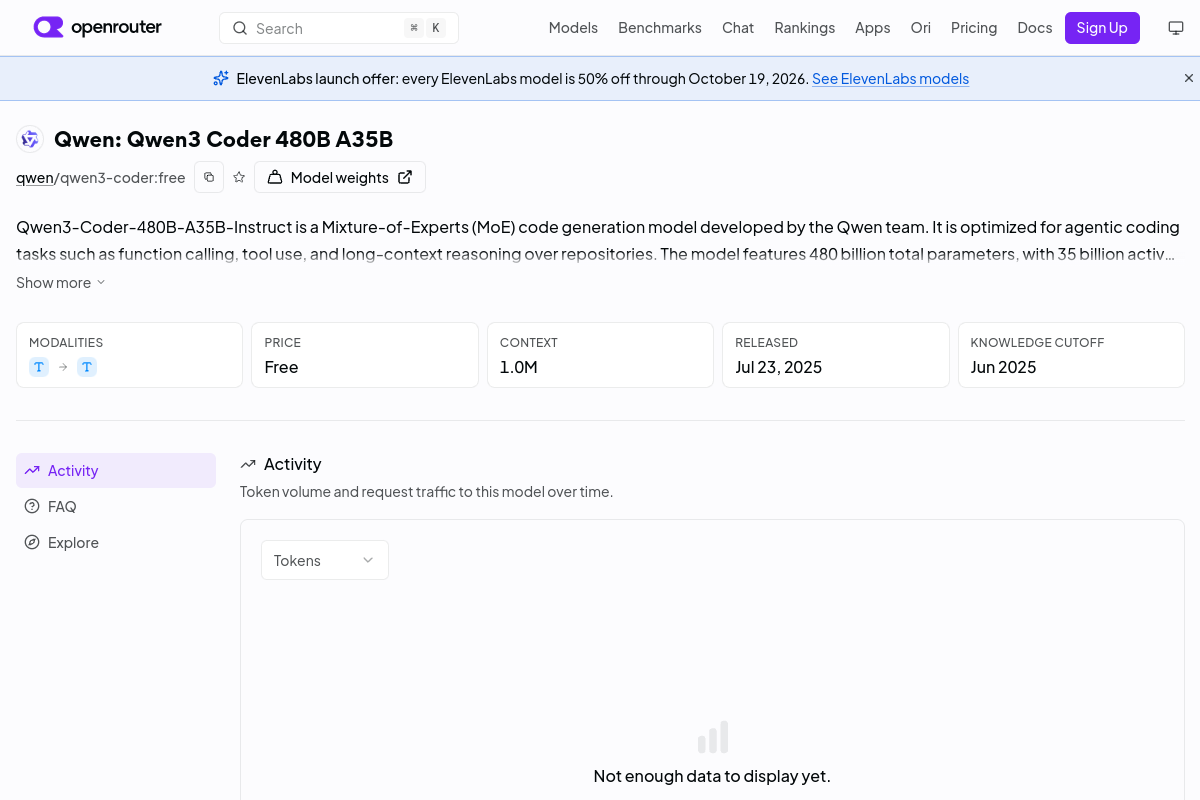Open Docs from the navigation bar

pos(1035,28)
